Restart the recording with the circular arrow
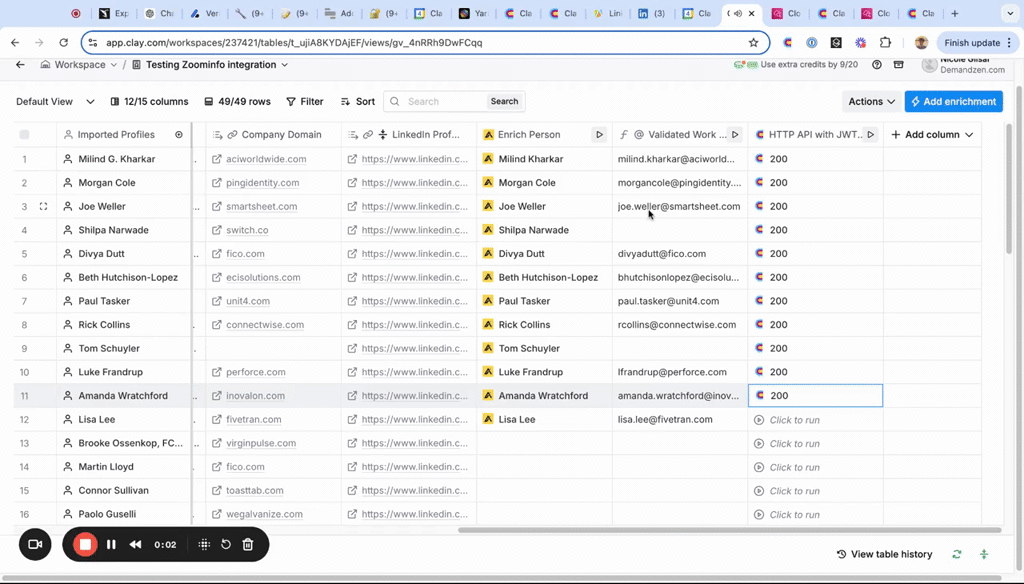The width and height of the screenshot is (1024, 584). click(x=226, y=545)
